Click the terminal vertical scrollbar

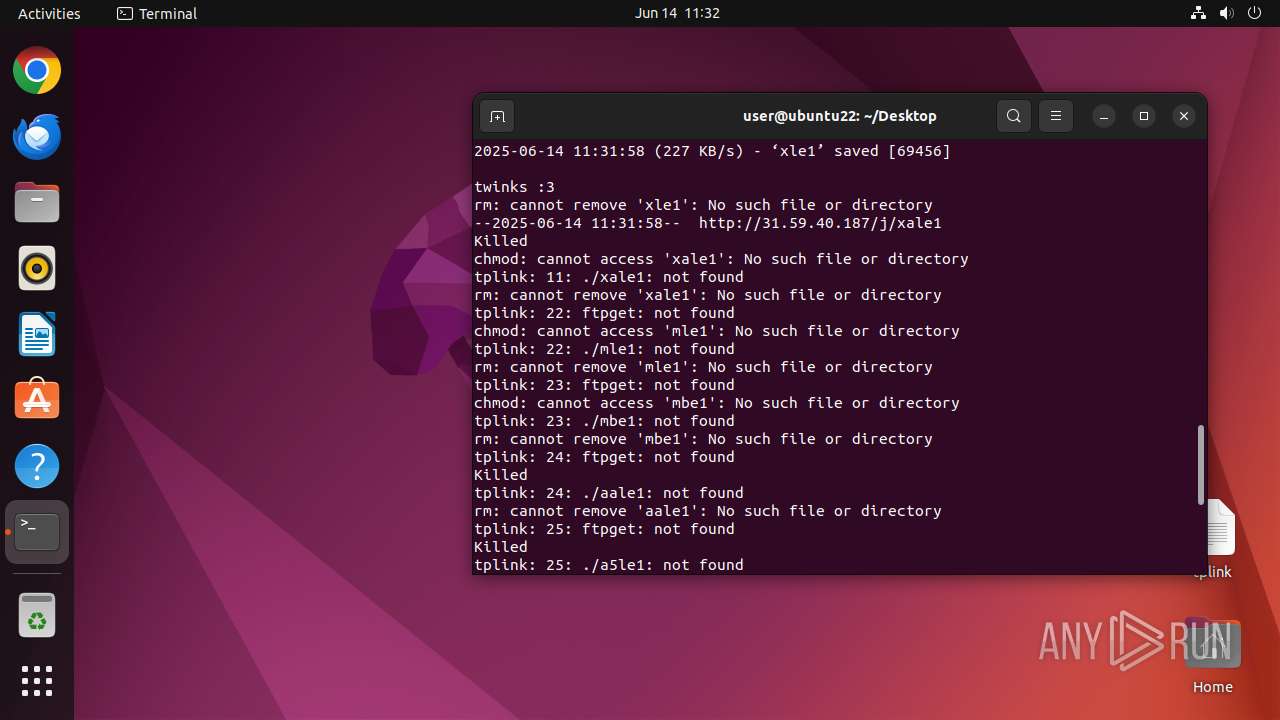click(x=1201, y=465)
